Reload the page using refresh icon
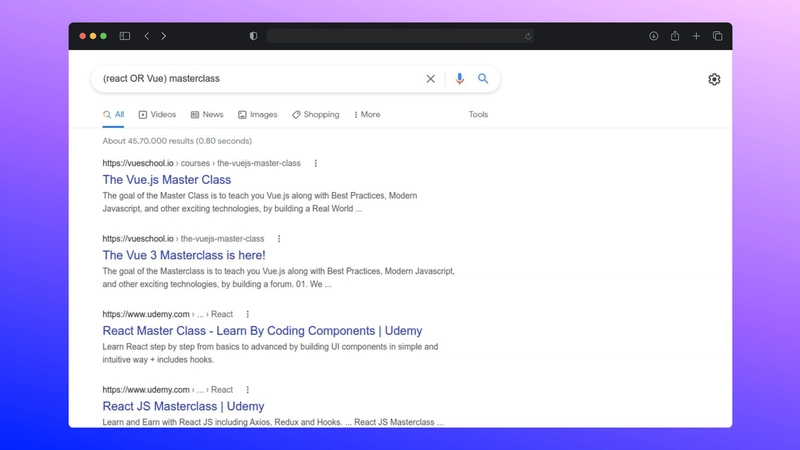The height and width of the screenshot is (450, 800). (x=528, y=36)
